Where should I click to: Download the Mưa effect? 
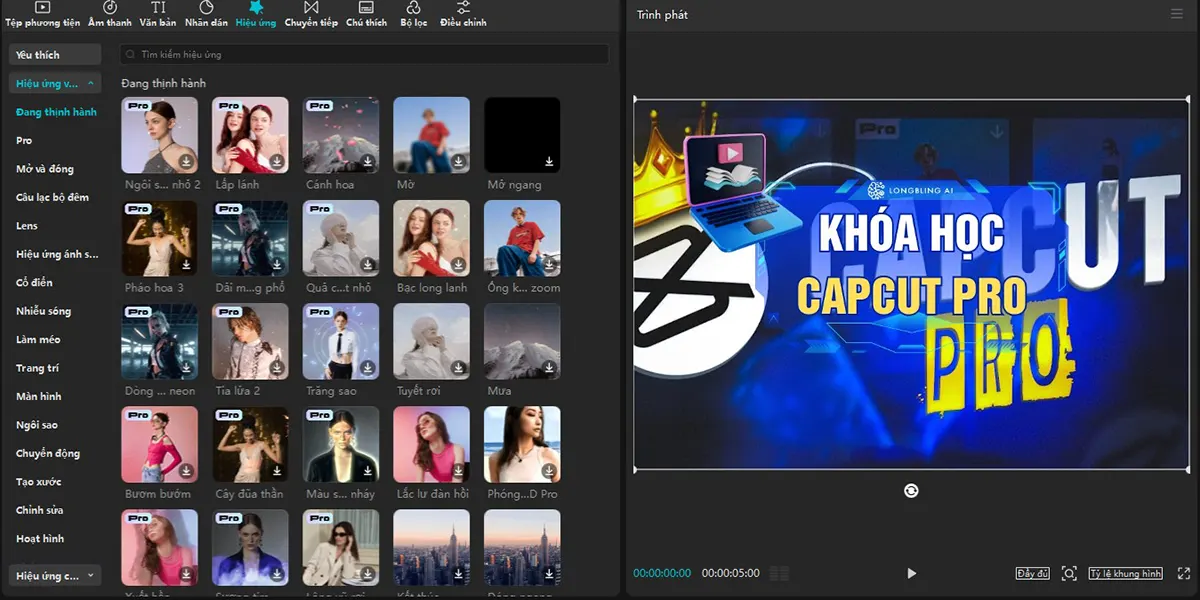pos(549,368)
